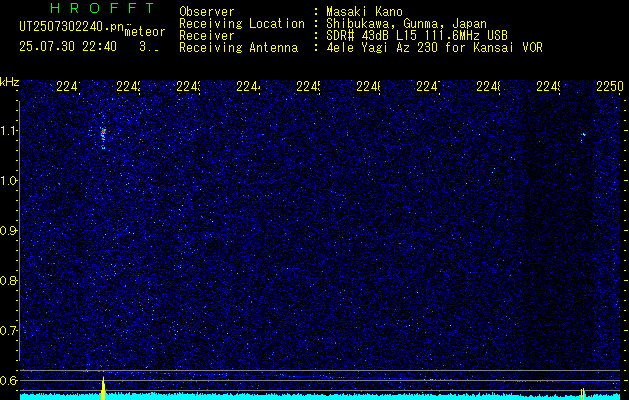Click the 2247 time marker
Viewport: 629px width, 400px height.
429,86
